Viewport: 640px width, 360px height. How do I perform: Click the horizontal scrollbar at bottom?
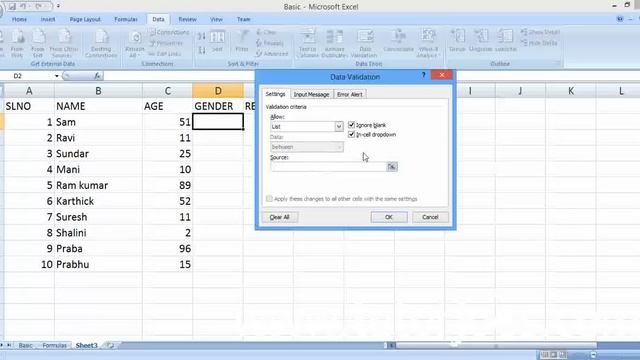pyautogui.click(x=496, y=345)
